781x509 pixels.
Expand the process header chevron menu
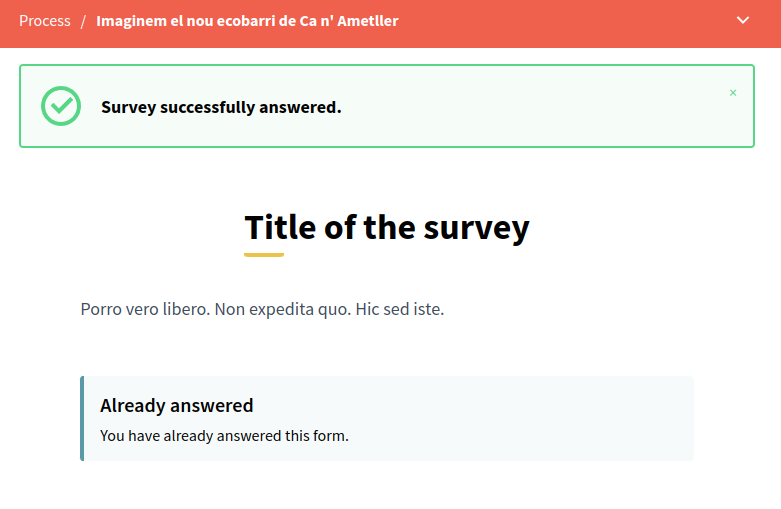743,20
